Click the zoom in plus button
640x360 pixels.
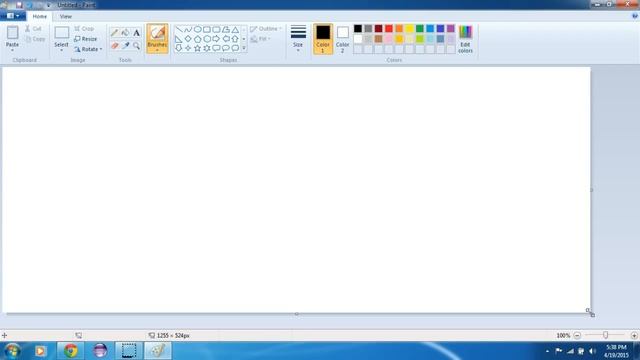[634, 335]
